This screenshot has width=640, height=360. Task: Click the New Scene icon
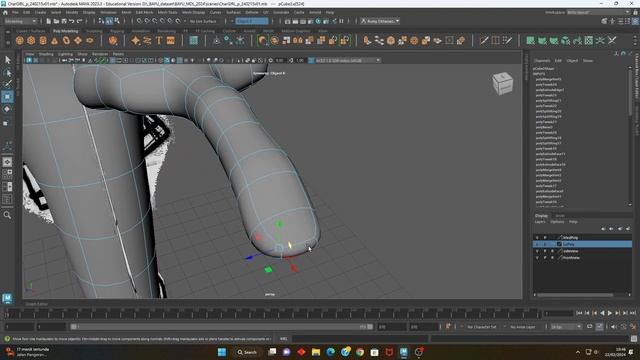point(49,21)
